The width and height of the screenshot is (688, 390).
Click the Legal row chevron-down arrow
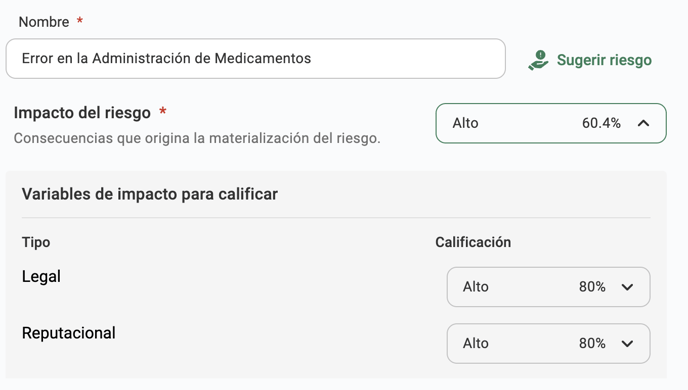[627, 287]
